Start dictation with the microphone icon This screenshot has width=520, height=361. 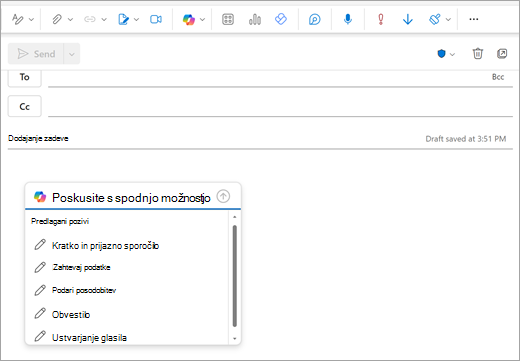pos(348,19)
